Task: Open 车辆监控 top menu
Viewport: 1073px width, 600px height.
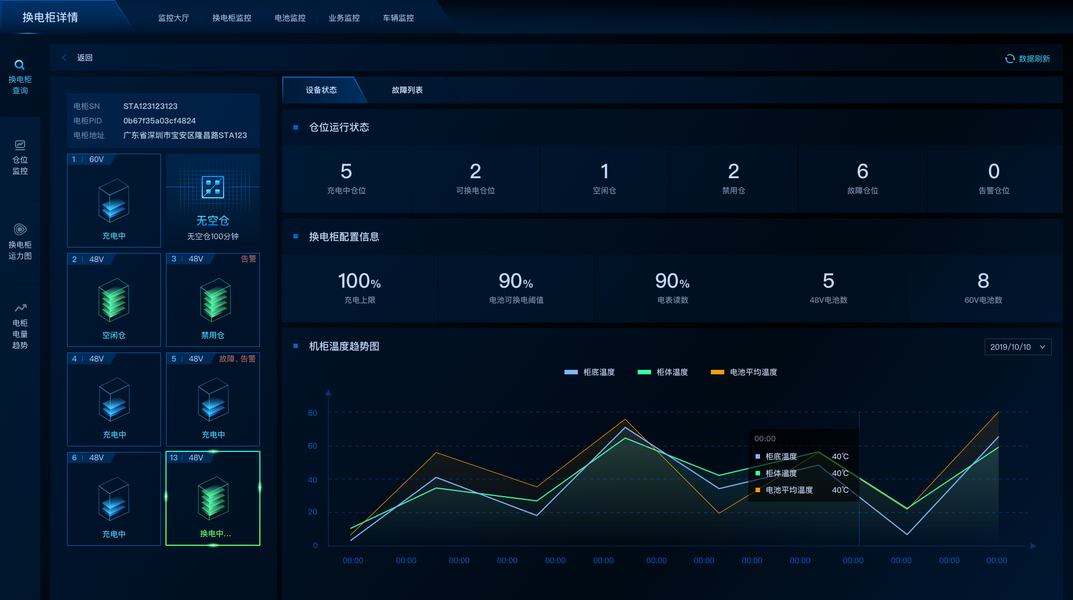Action: coord(398,18)
